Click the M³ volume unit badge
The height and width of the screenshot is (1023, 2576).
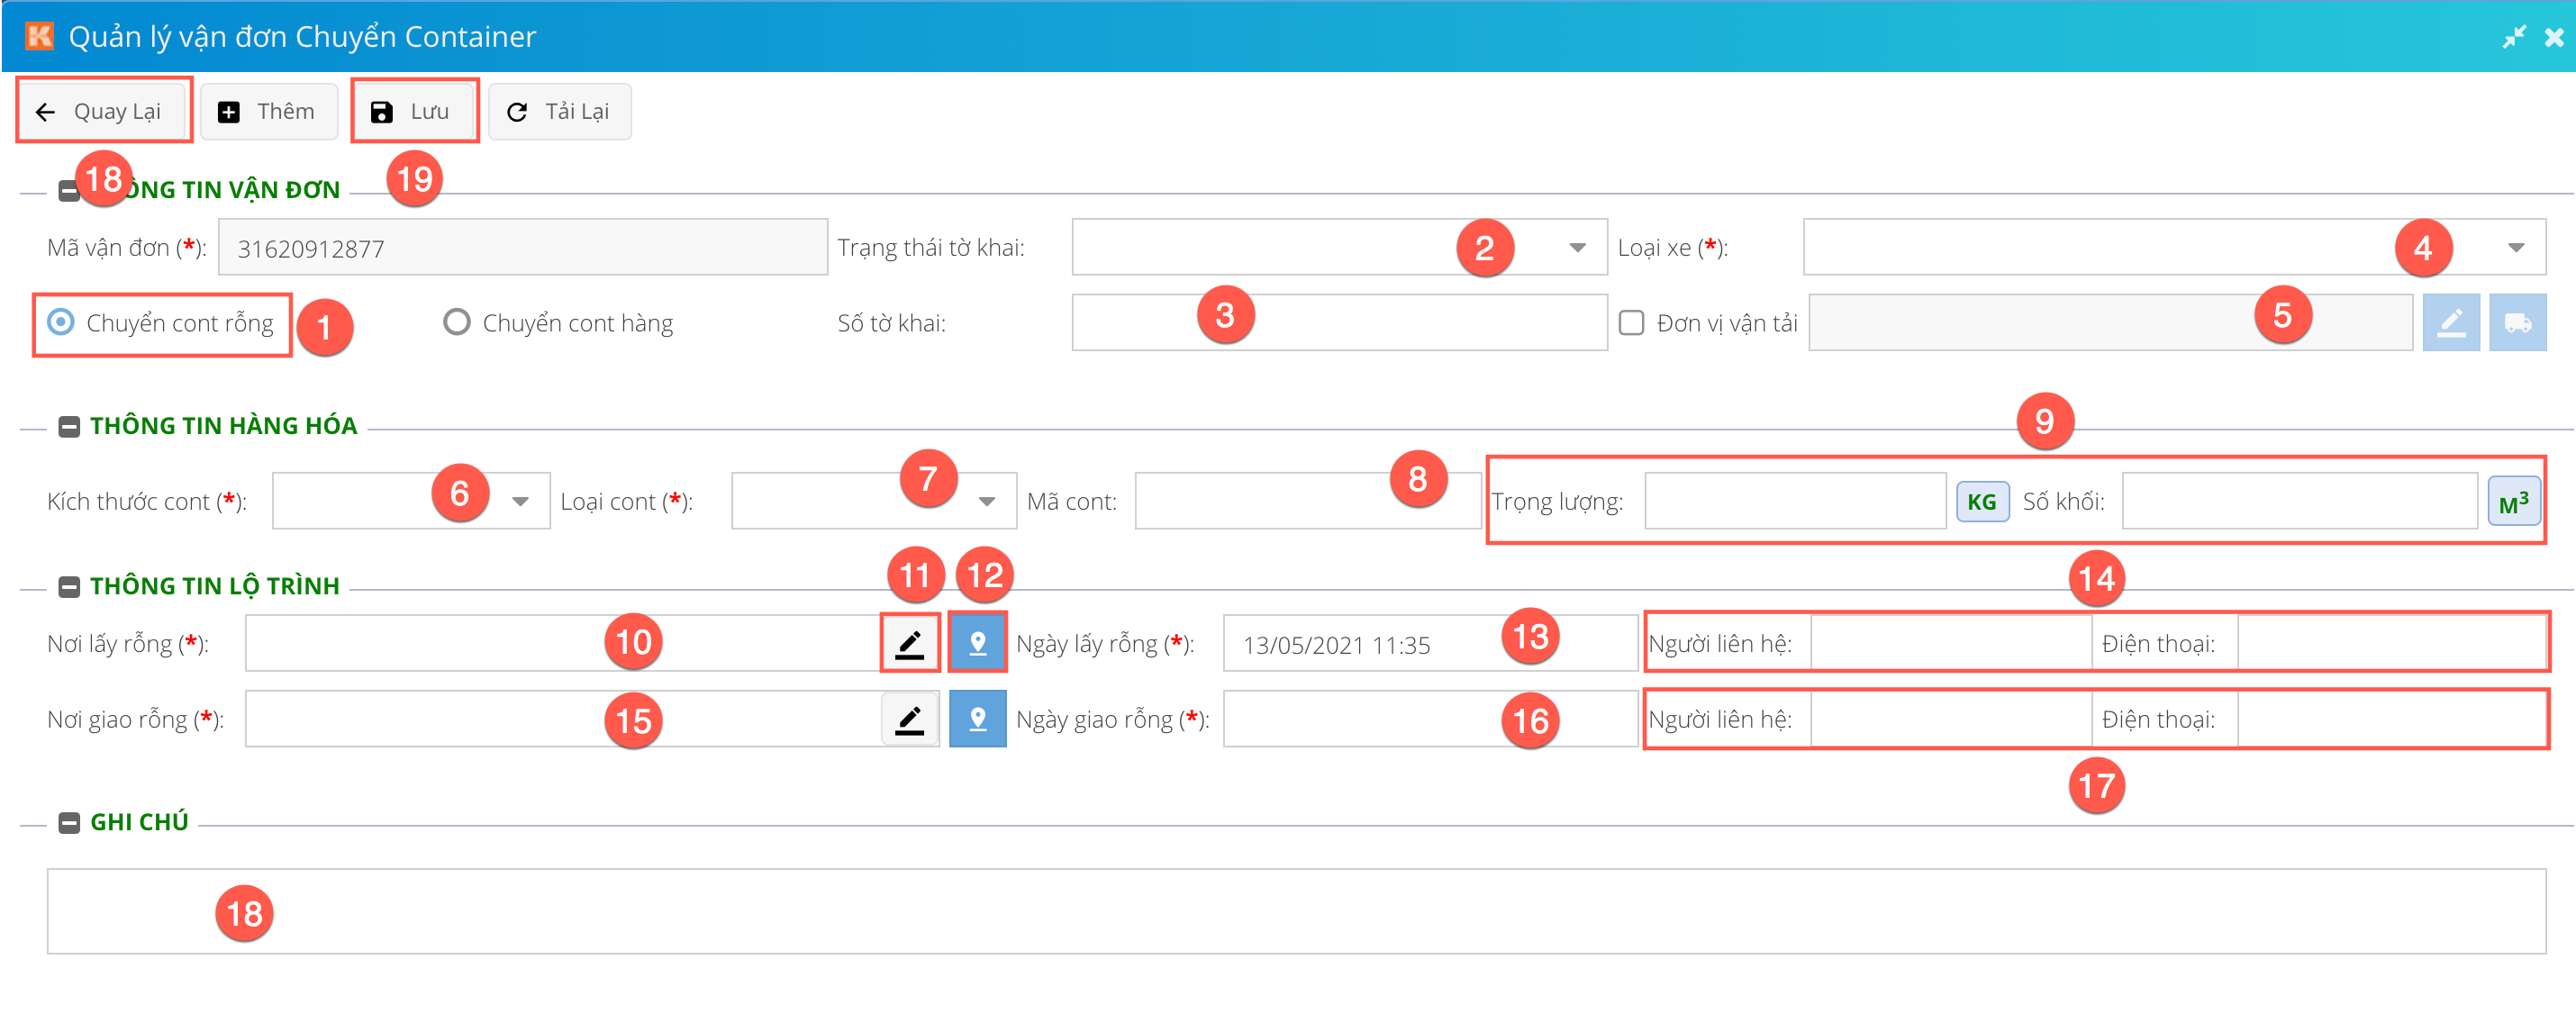tap(2512, 501)
